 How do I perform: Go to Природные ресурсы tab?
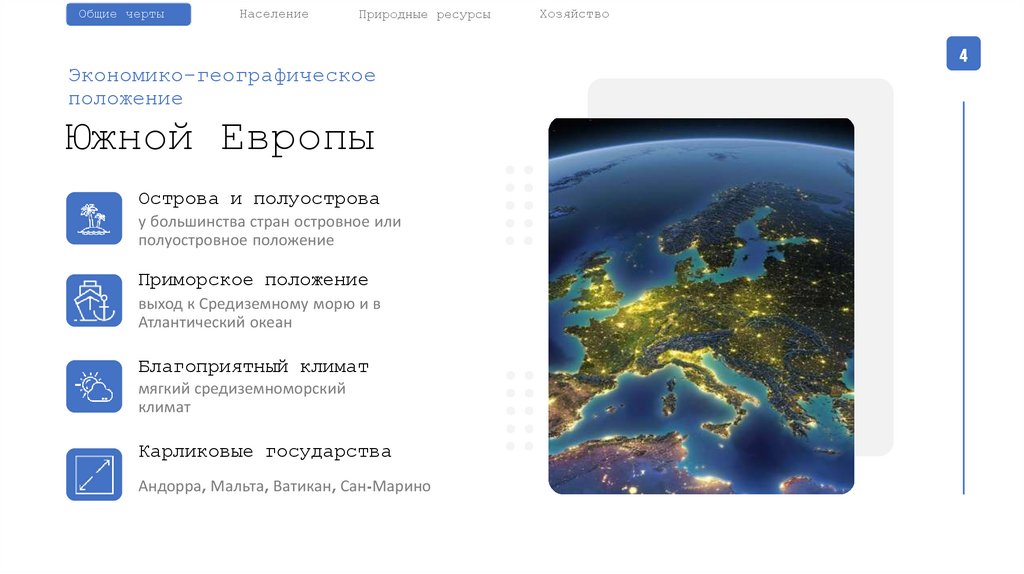(x=424, y=14)
